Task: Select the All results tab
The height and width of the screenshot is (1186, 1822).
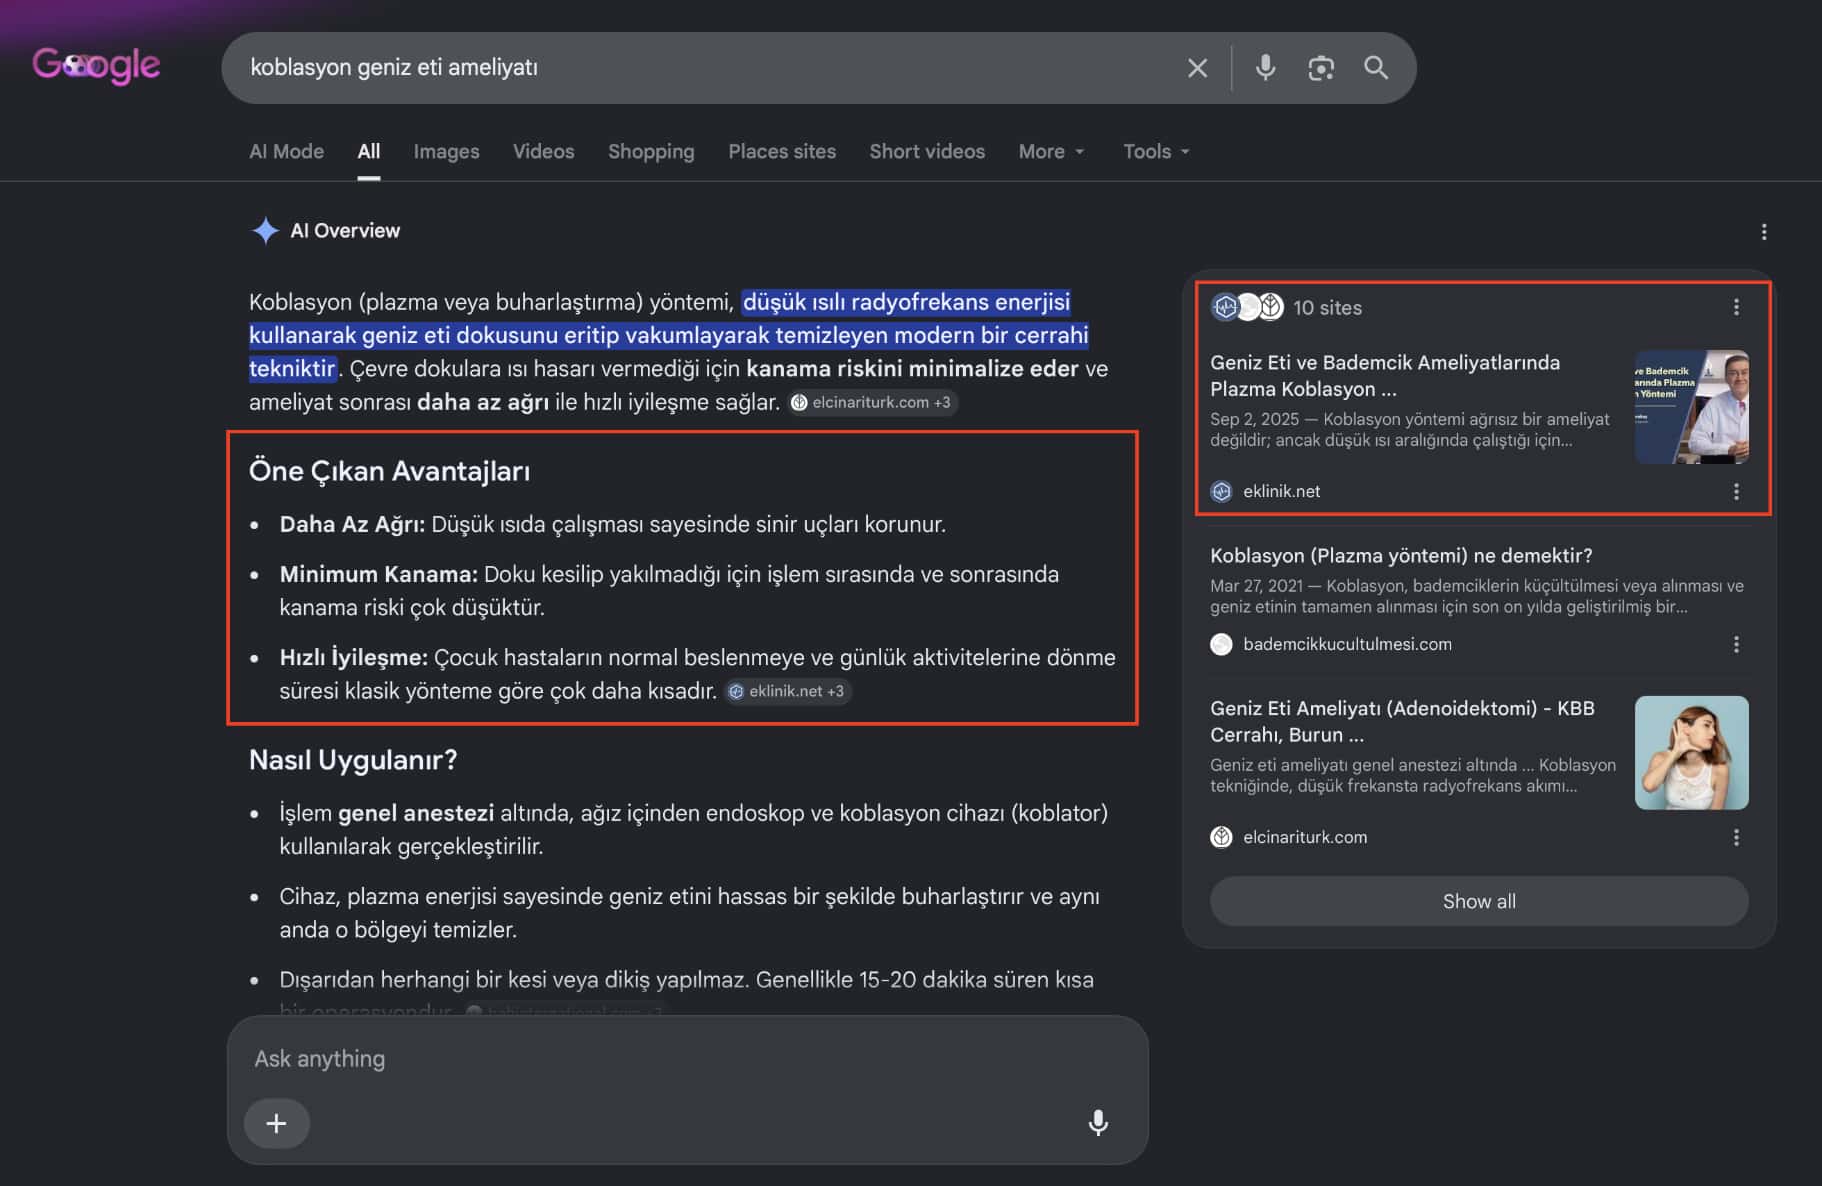Action: (369, 151)
